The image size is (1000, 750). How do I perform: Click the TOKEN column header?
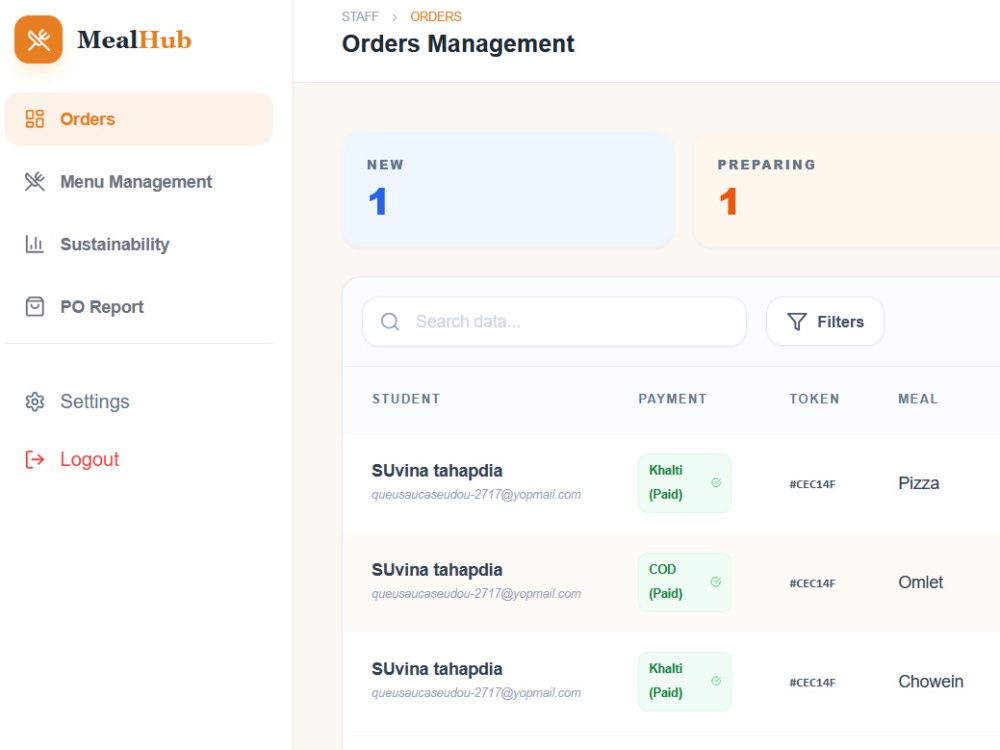tap(814, 399)
